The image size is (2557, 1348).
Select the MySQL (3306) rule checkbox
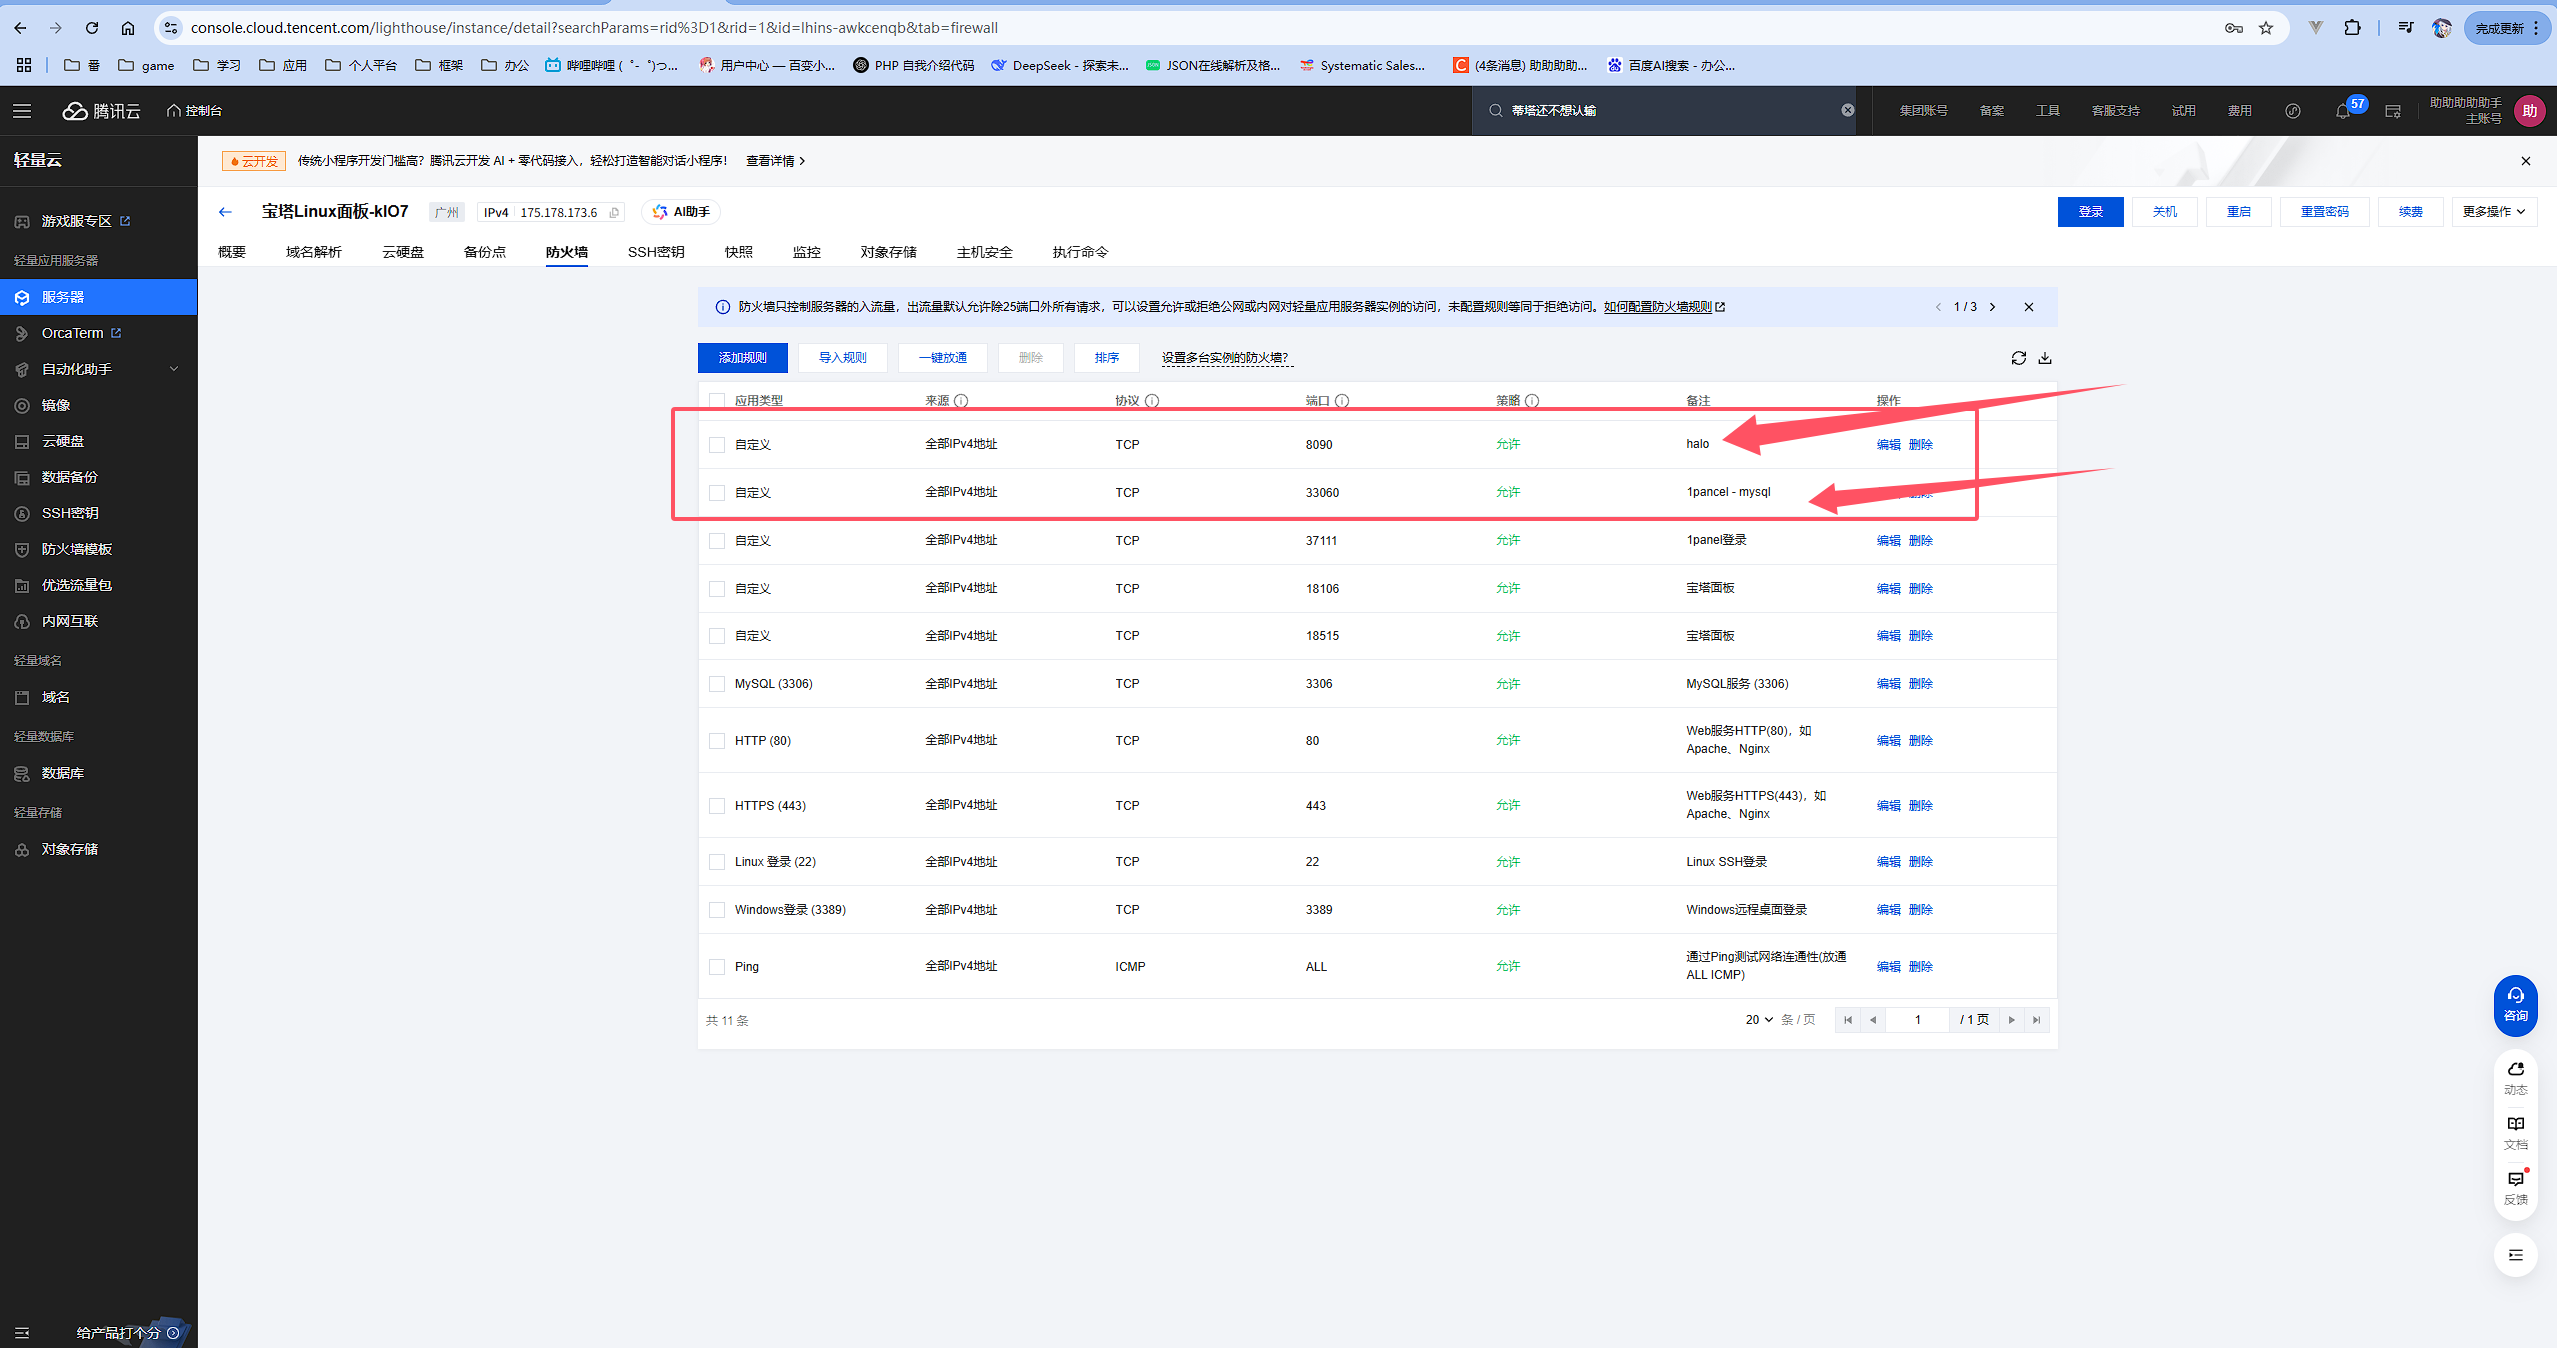click(717, 684)
